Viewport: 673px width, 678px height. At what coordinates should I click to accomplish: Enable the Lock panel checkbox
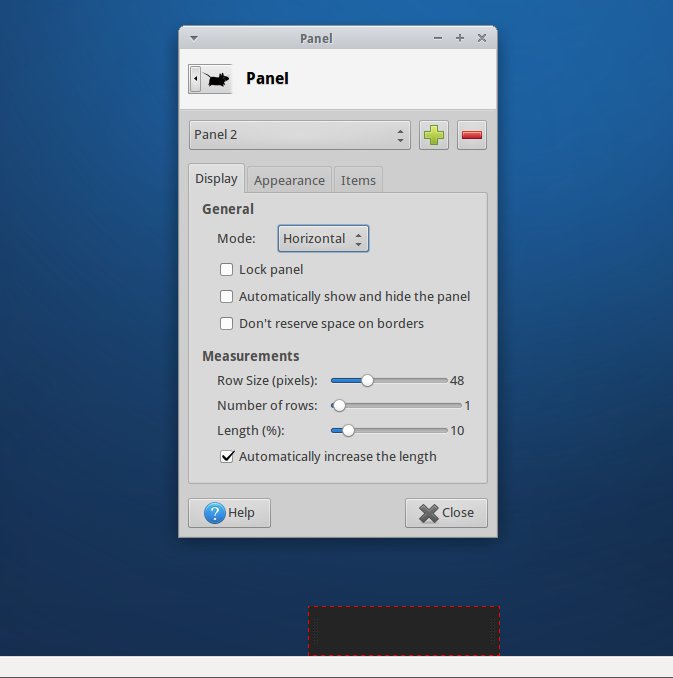tap(226, 269)
